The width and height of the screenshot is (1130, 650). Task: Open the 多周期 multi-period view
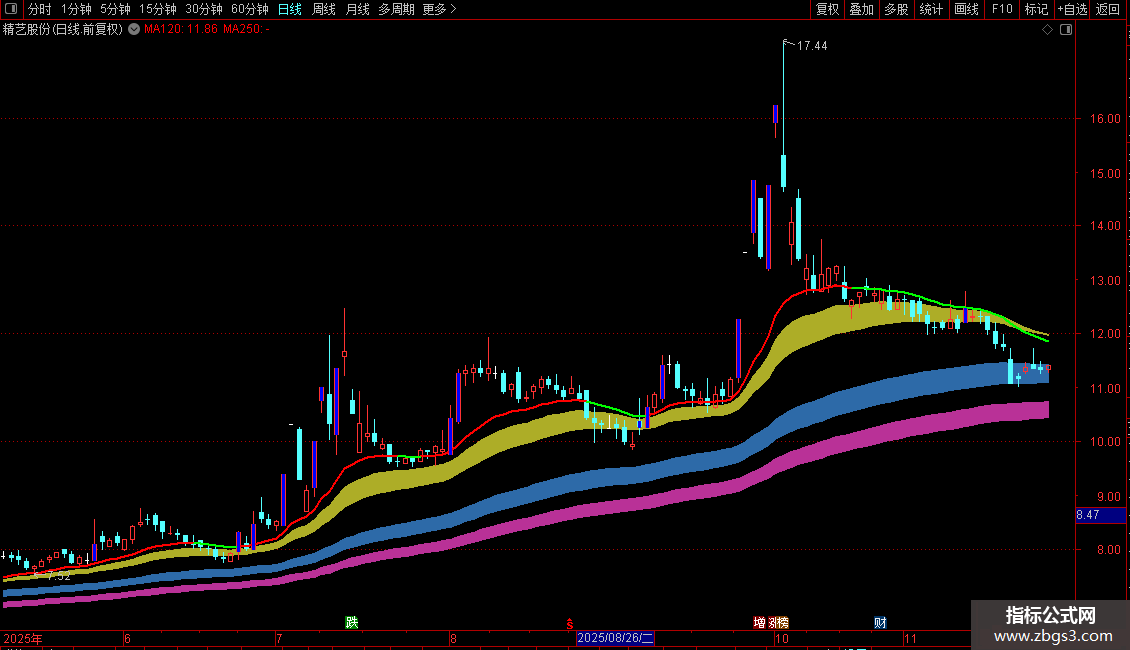pyautogui.click(x=396, y=9)
